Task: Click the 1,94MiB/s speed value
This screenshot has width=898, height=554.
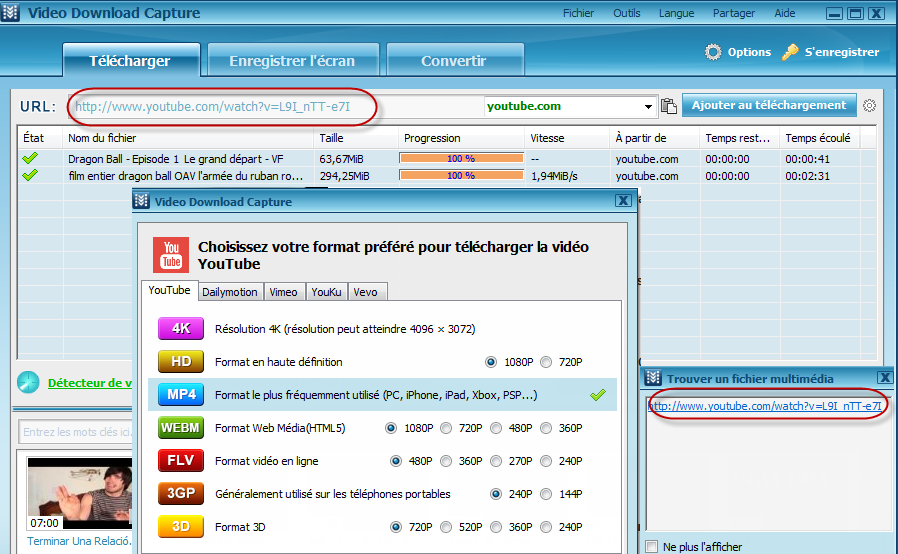Action: (x=554, y=176)
